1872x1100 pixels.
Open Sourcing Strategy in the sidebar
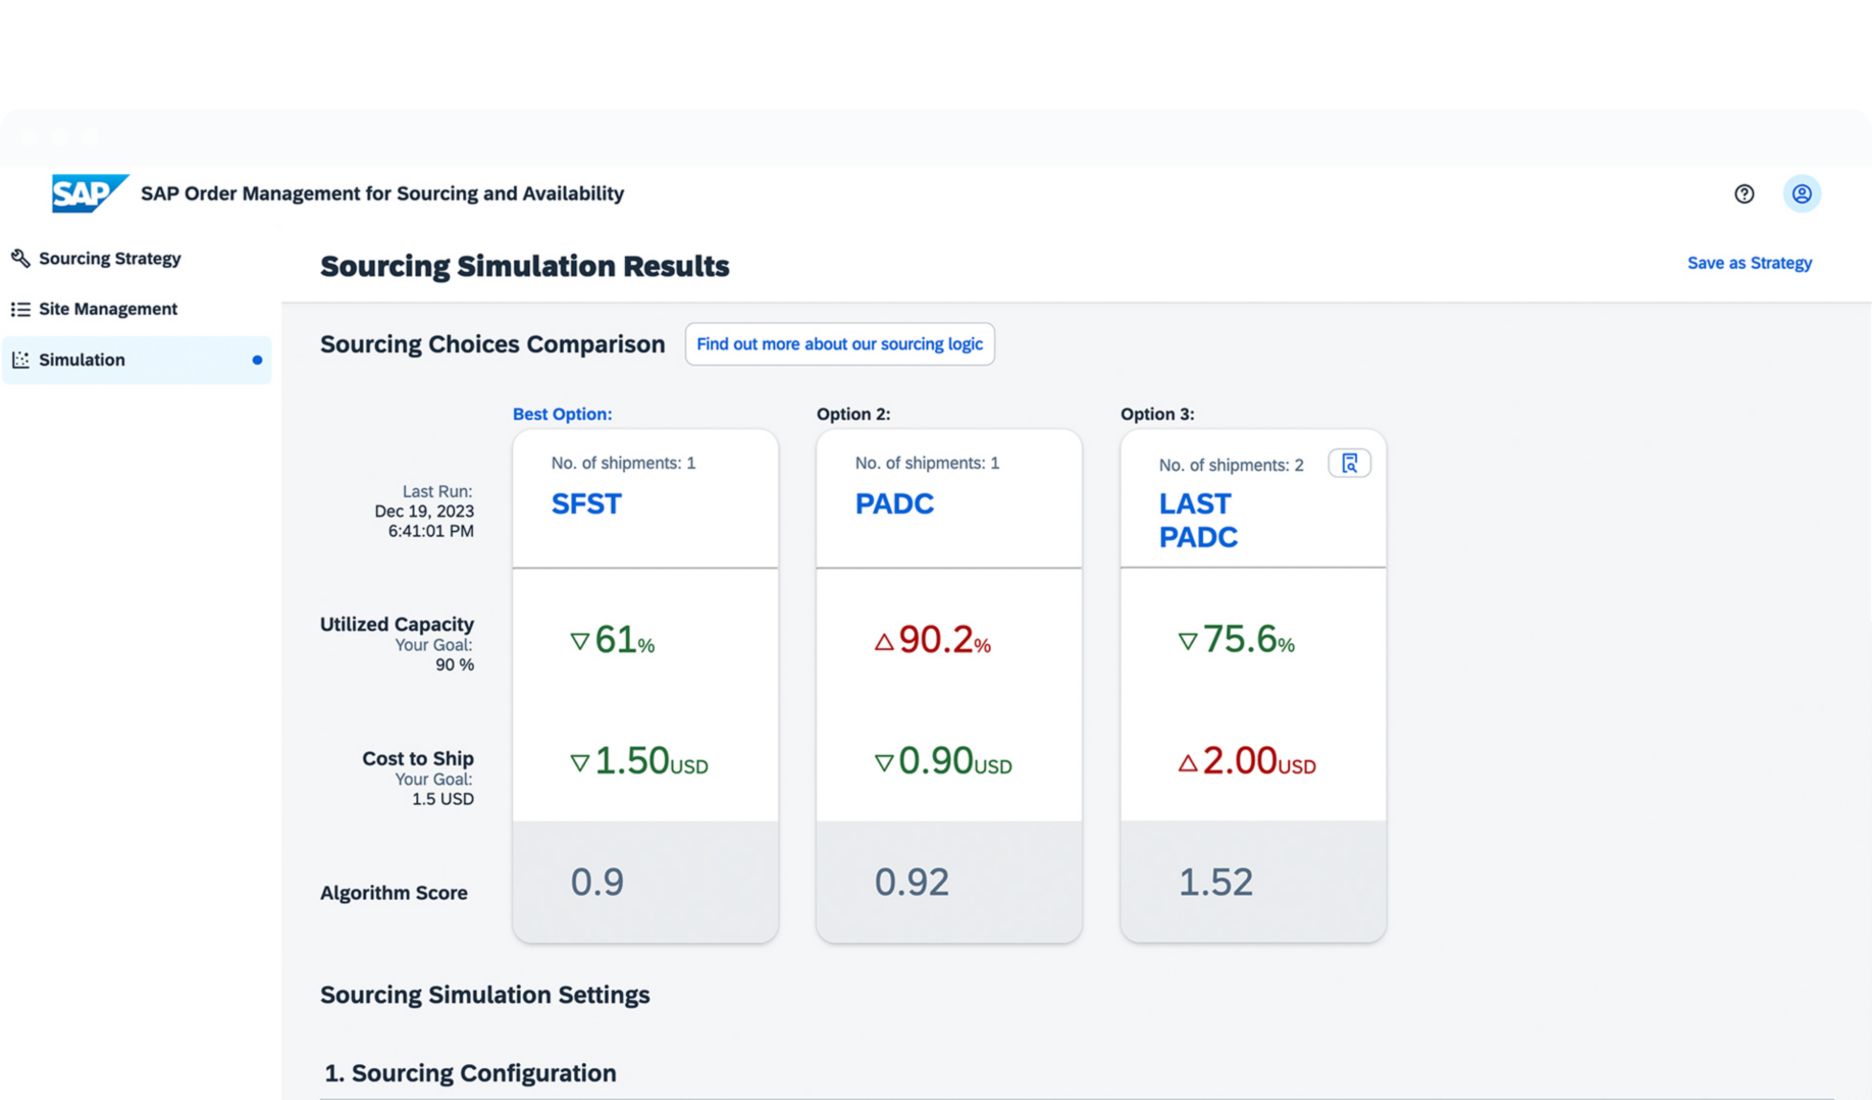pyautogui.click(x=110, y=259)
